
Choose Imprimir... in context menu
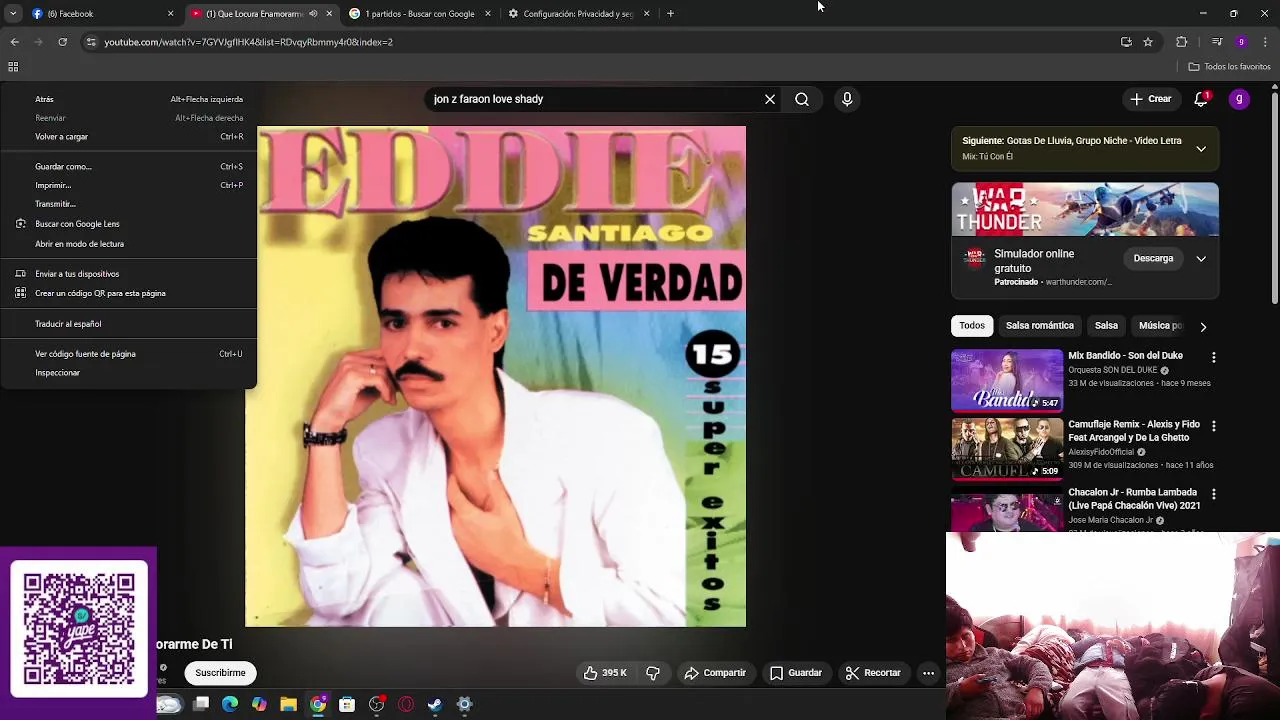pos(128,185)
